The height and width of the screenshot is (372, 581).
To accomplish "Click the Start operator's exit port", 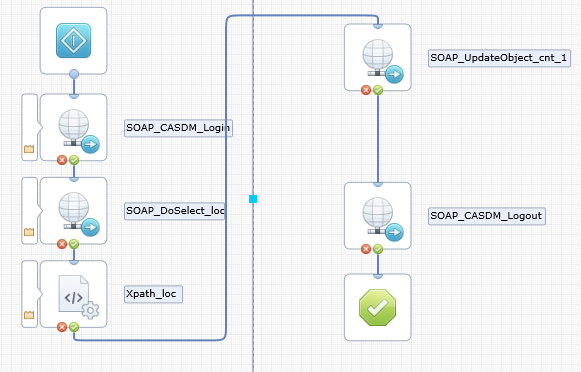I will (x=74, y=74).
